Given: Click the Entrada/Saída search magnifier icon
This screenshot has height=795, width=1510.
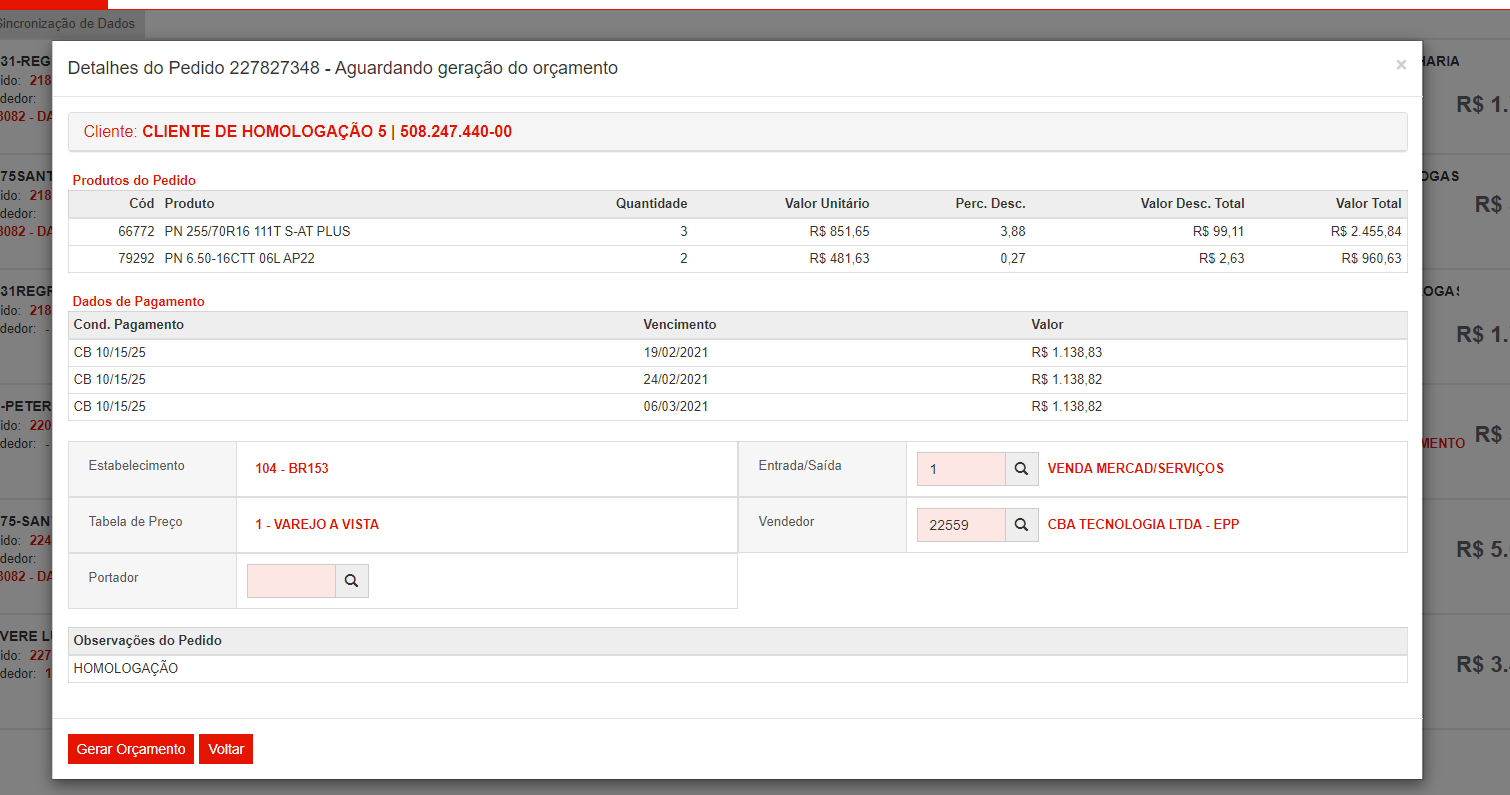Looking at the screenshot, I should pos(1021,469).
